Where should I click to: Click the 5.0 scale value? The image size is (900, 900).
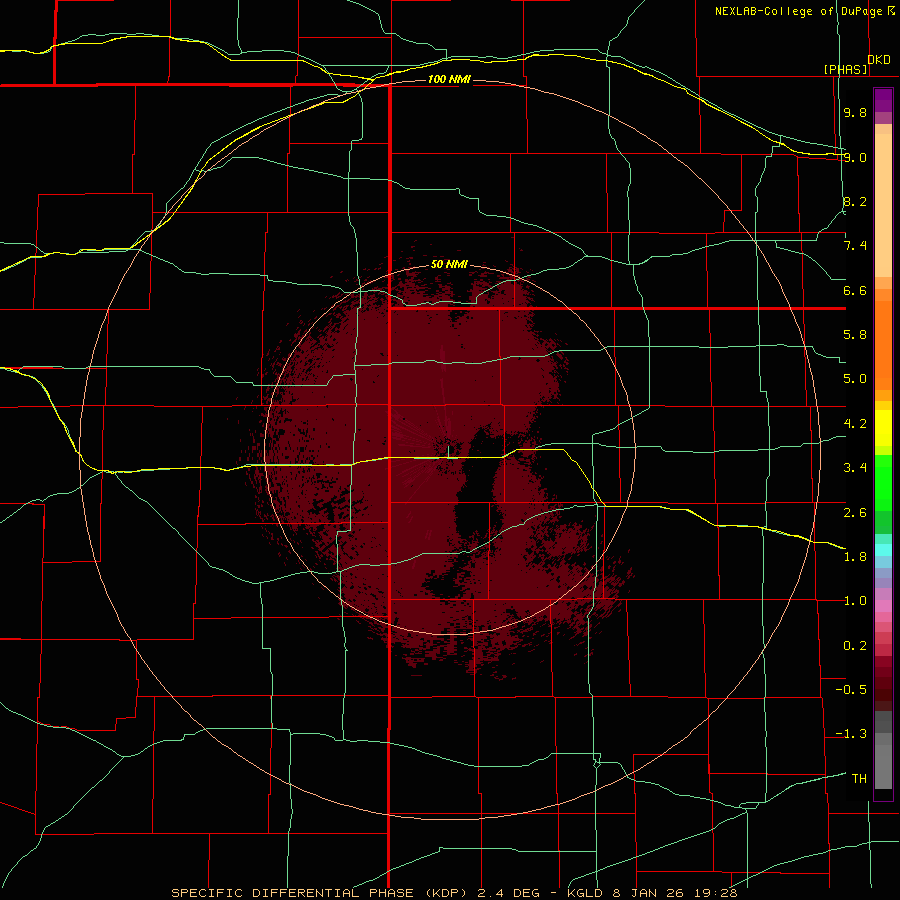click(855, 379)
